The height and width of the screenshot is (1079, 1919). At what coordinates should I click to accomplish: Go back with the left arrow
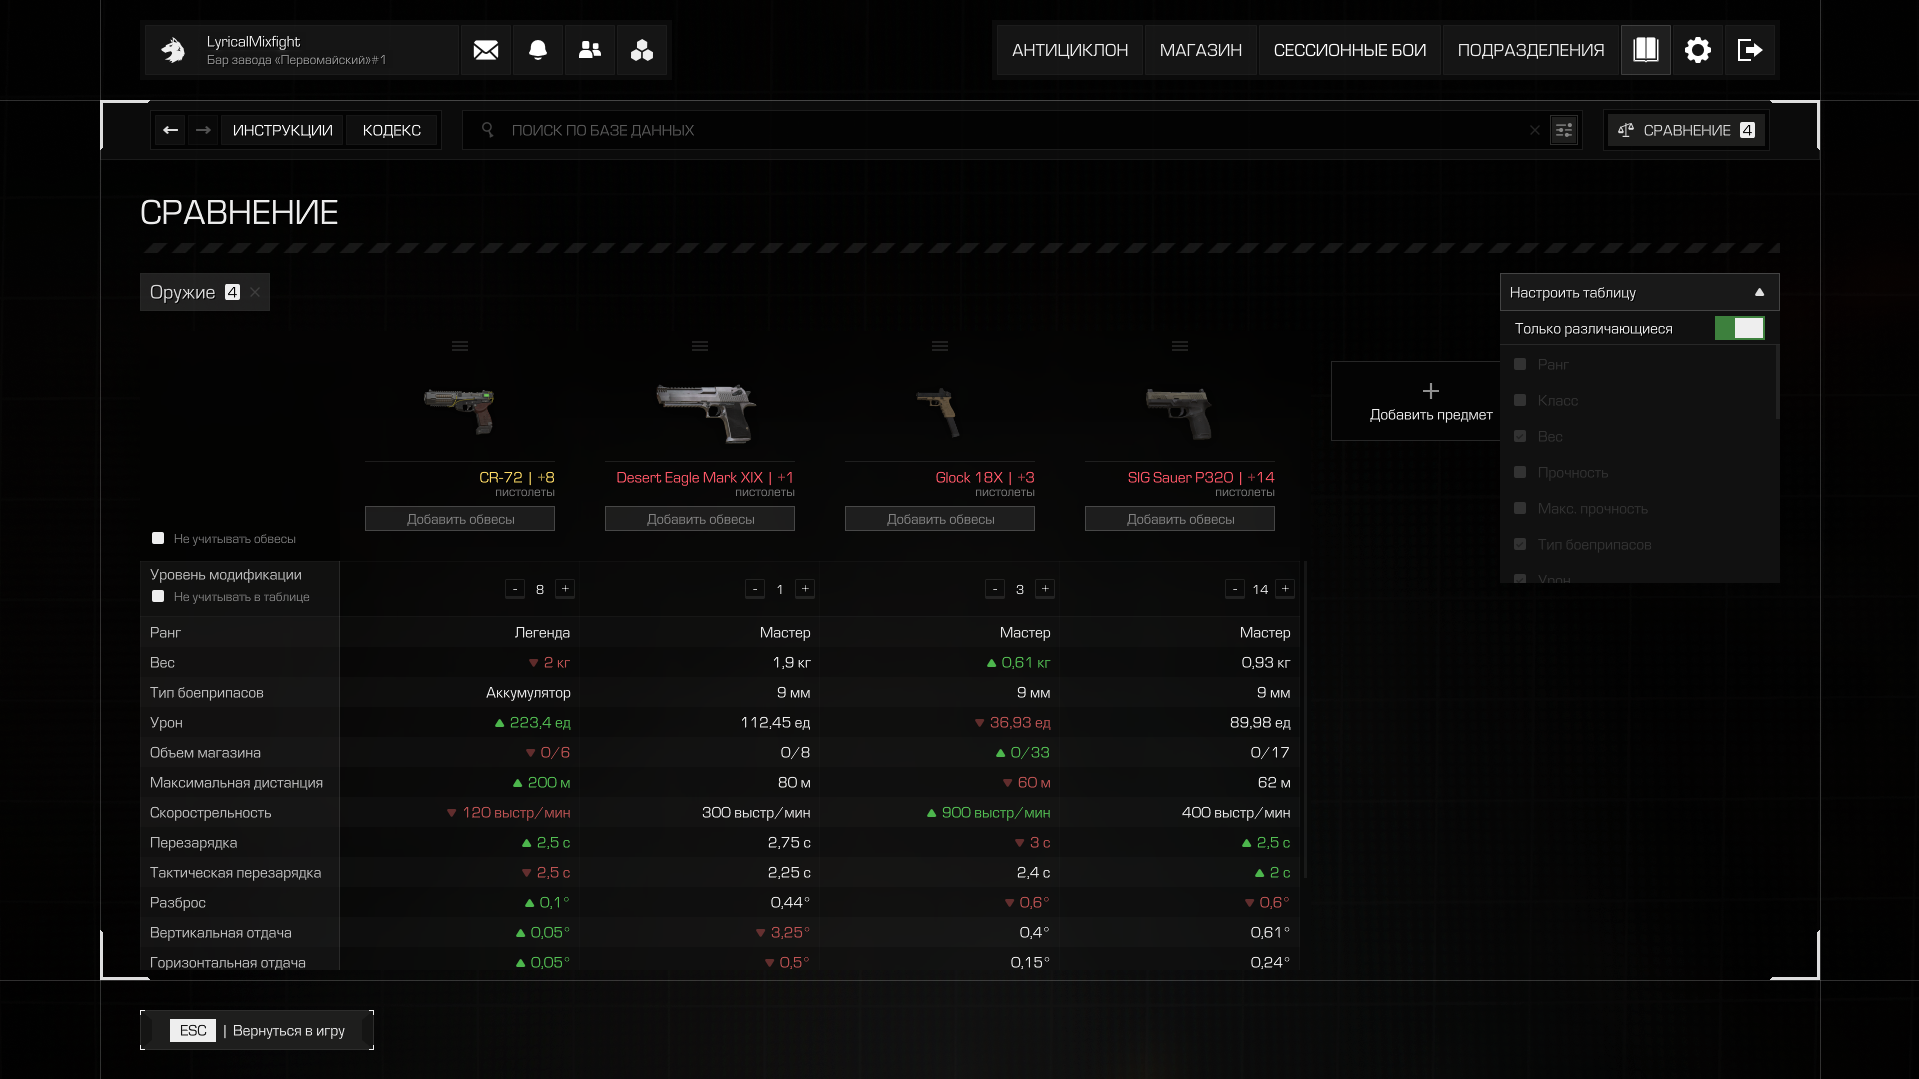tap(171, 130)
